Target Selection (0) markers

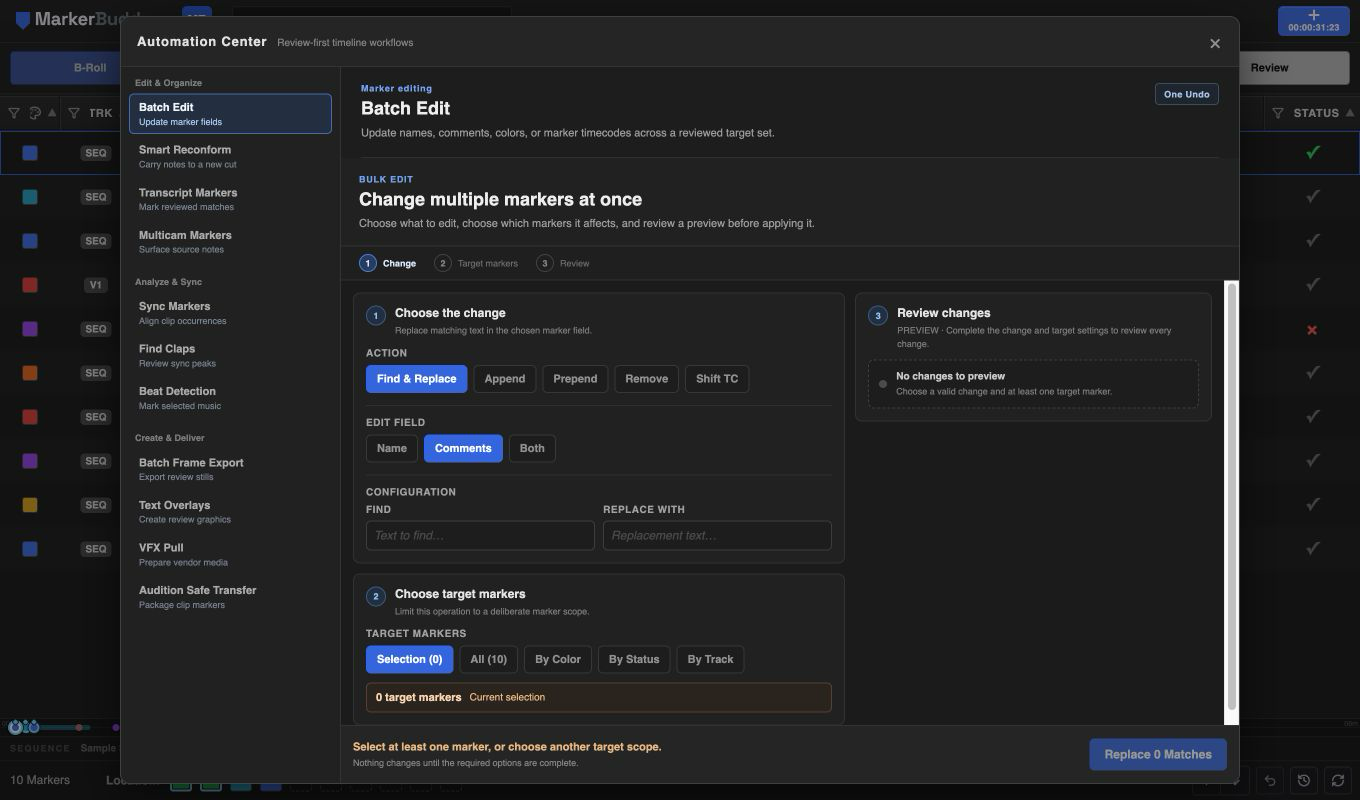pos(409,659)
